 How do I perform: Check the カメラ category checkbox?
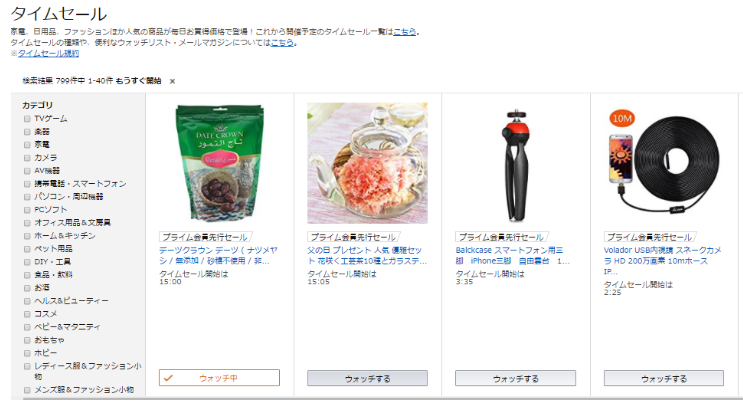27,158
